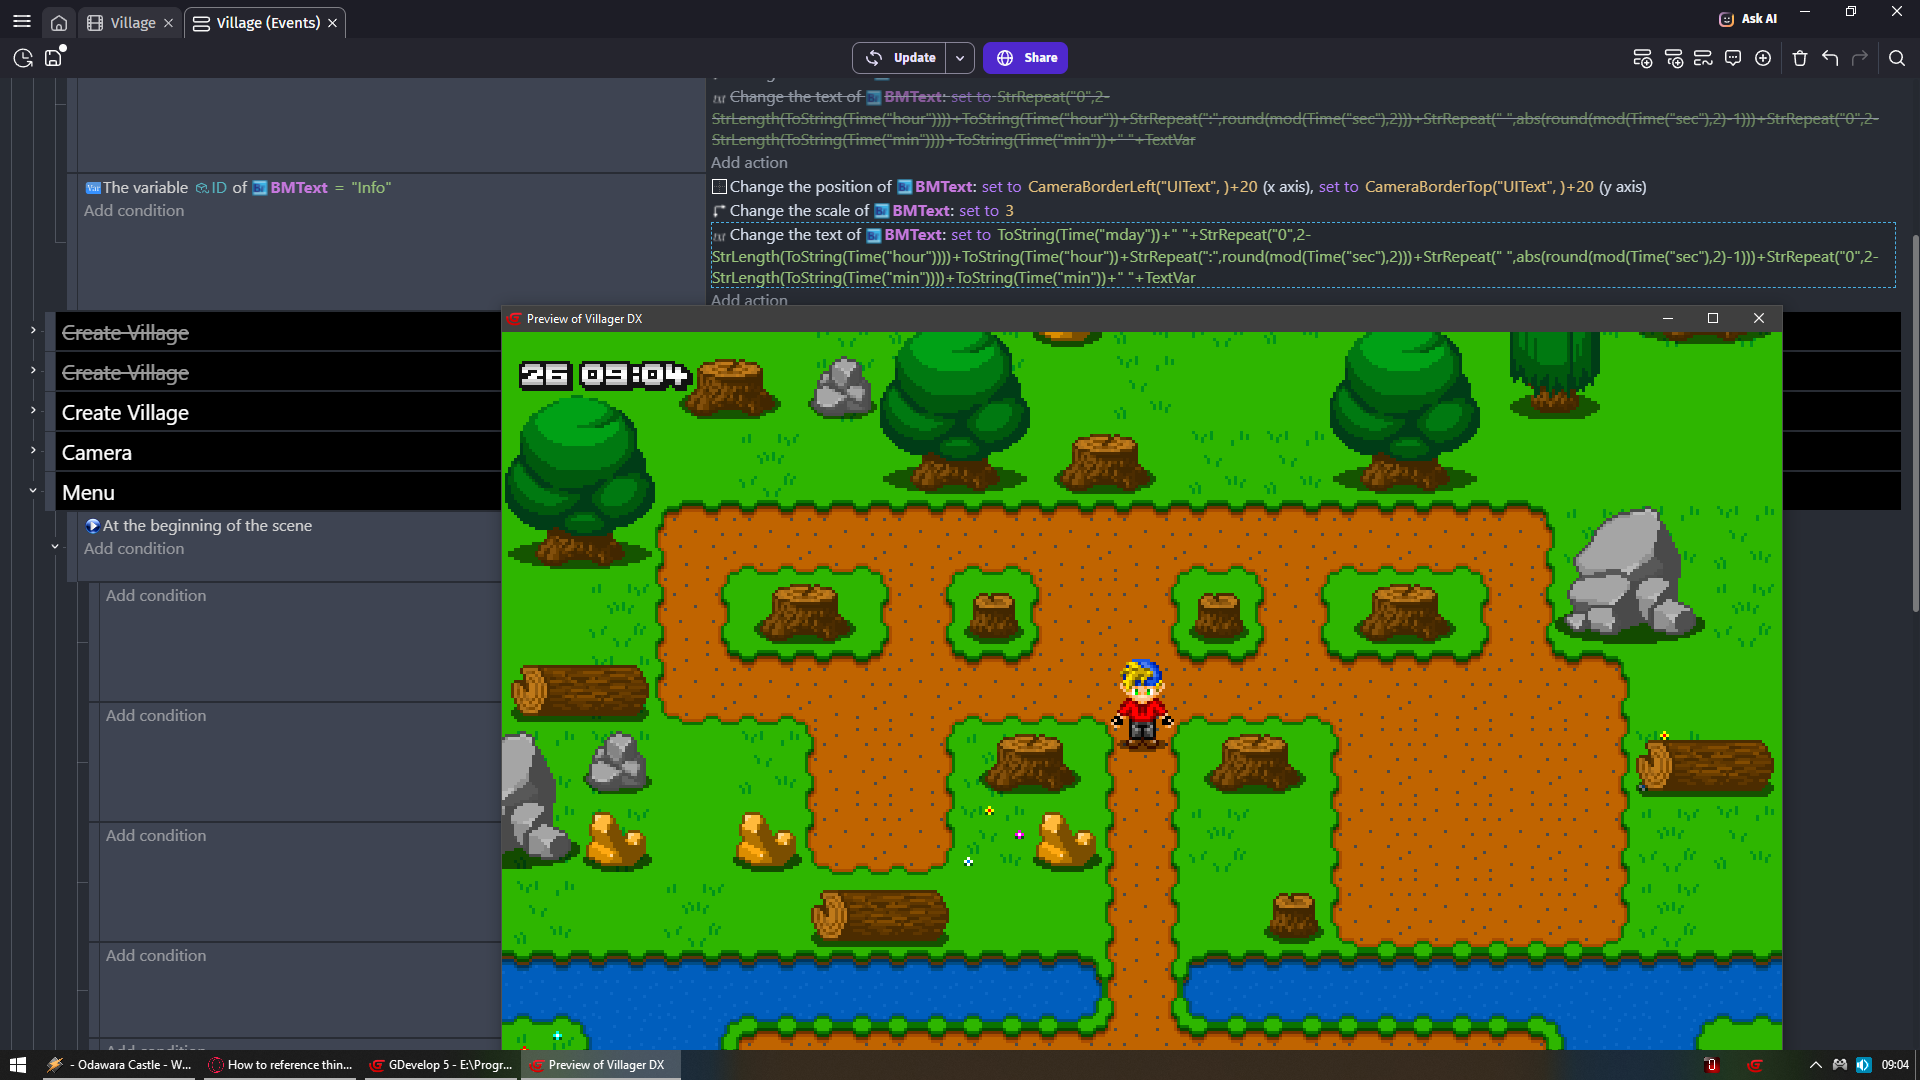
Task: Open the main hamburger menu
Action: pyautogui.click(x=22, y=22)
